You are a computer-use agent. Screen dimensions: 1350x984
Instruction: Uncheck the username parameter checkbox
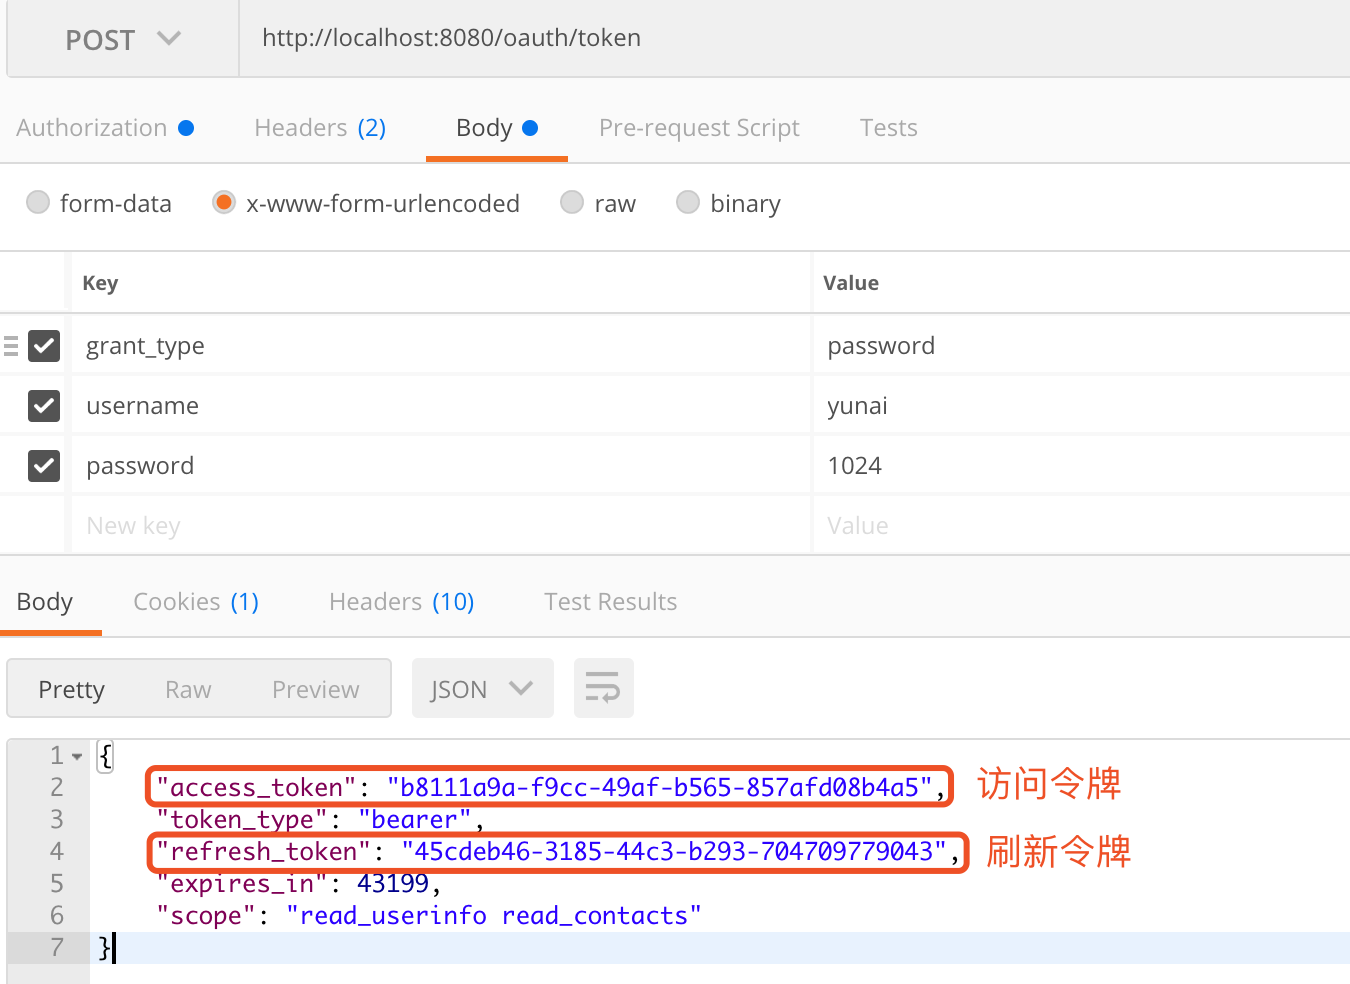click(x=44, y=406)
